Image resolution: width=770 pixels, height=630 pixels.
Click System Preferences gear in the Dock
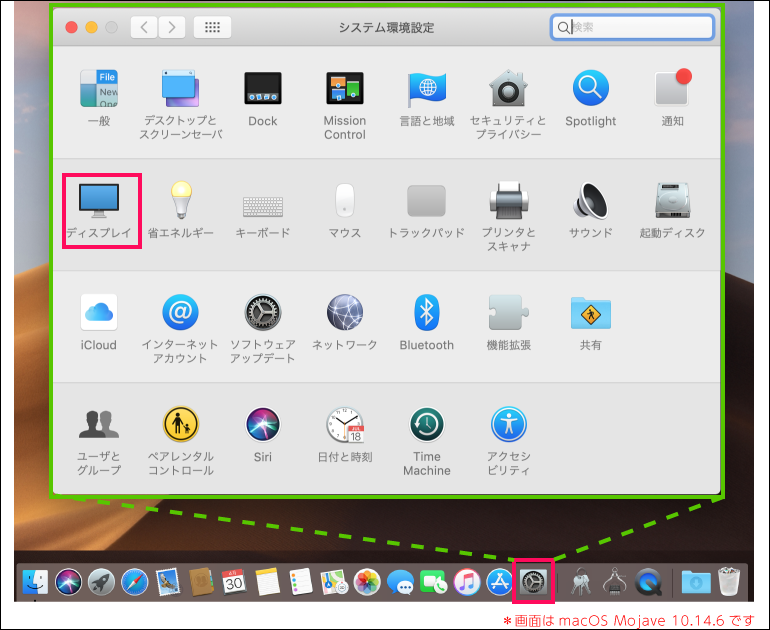[x=533, y=582]
